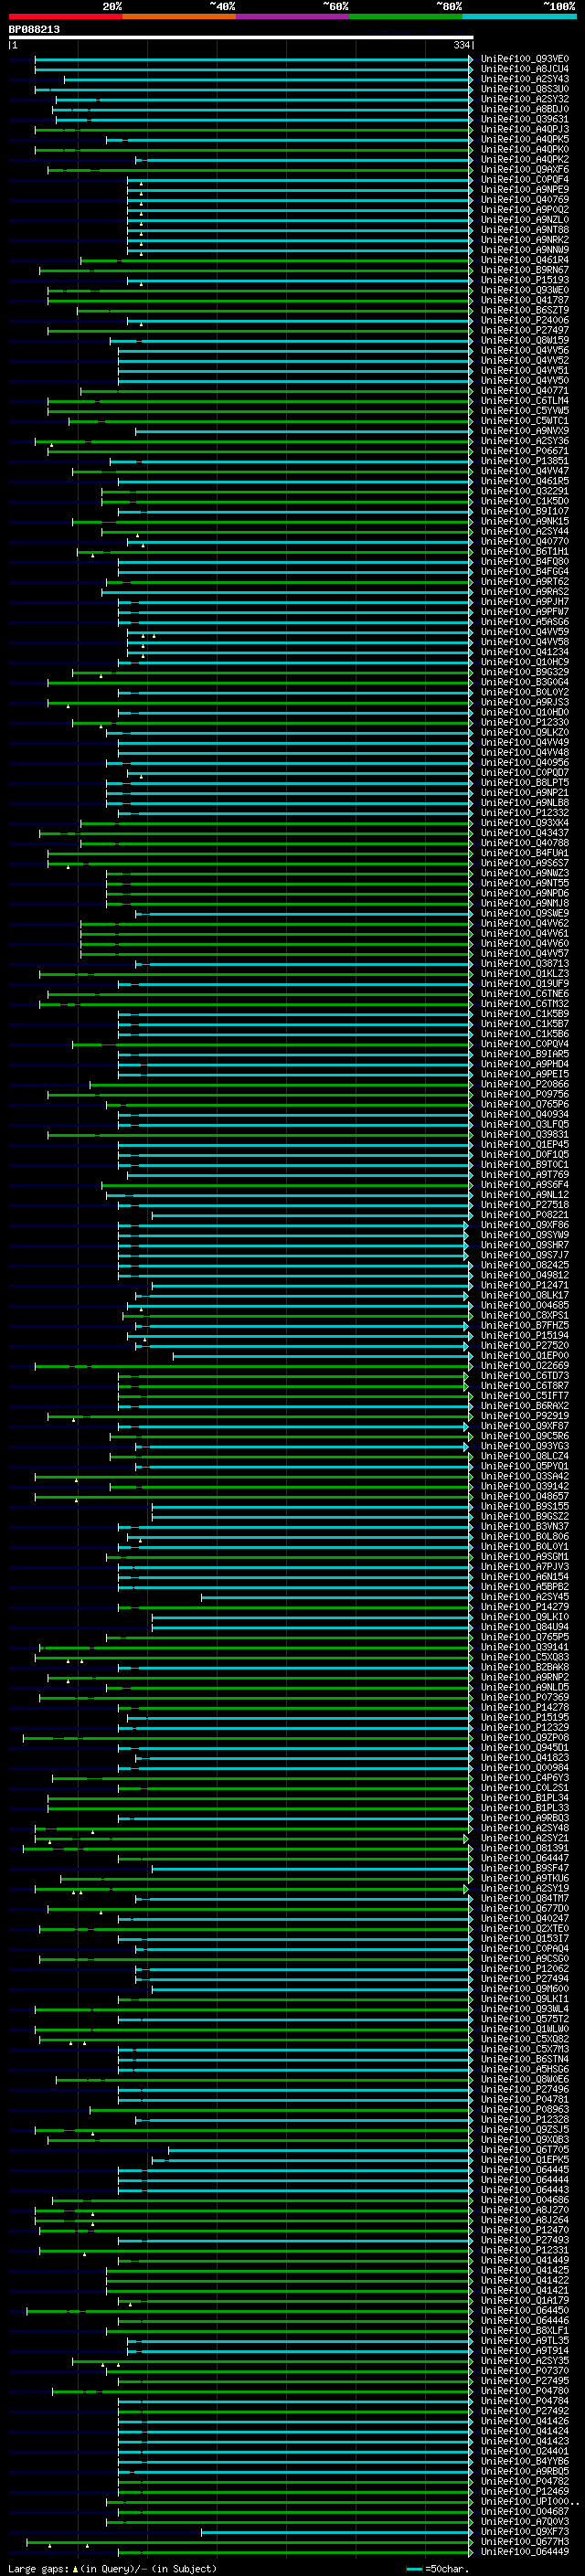Viewport: 585px width, 2576px height.
Task: Click the purple ~60% legend segment
Action: coord(292,16)
